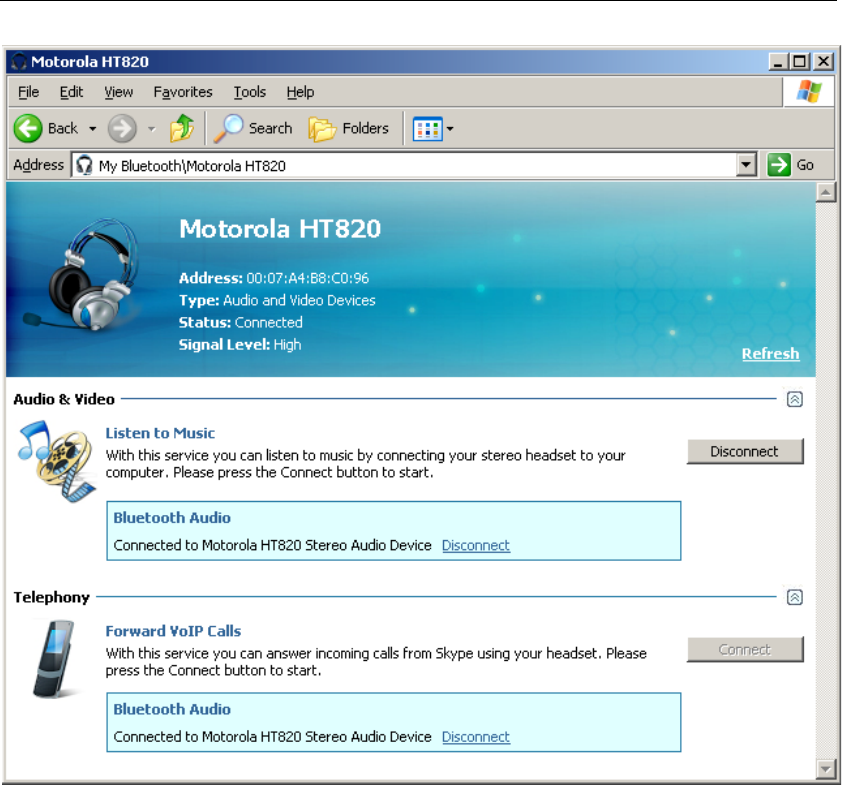Collapse the Telephony section
This screenshot has width=842, height=785.
tap(795, 597)
